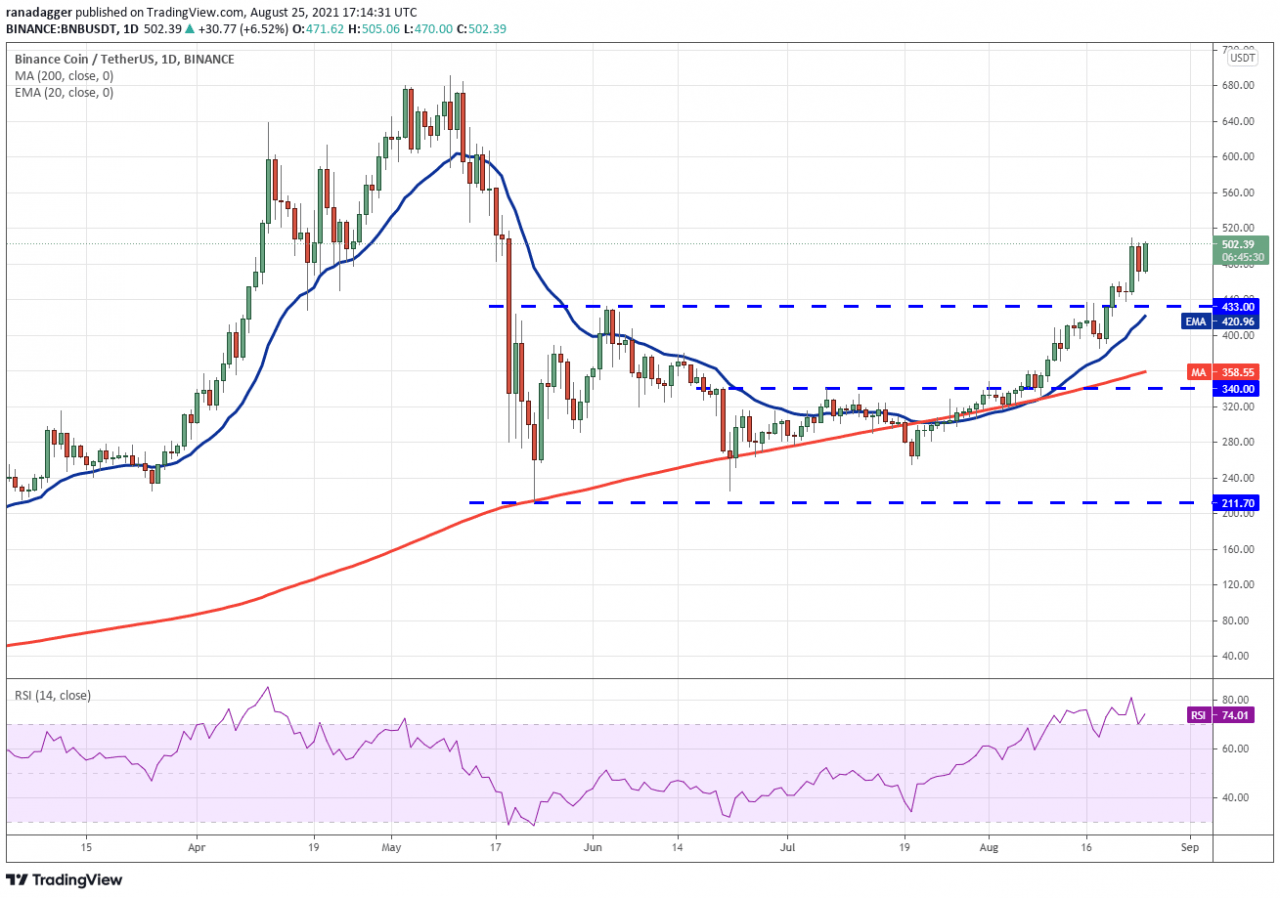Select the Aug label on the time axis
Viewport: 1280px width, 898px height.
coord(988,846)
